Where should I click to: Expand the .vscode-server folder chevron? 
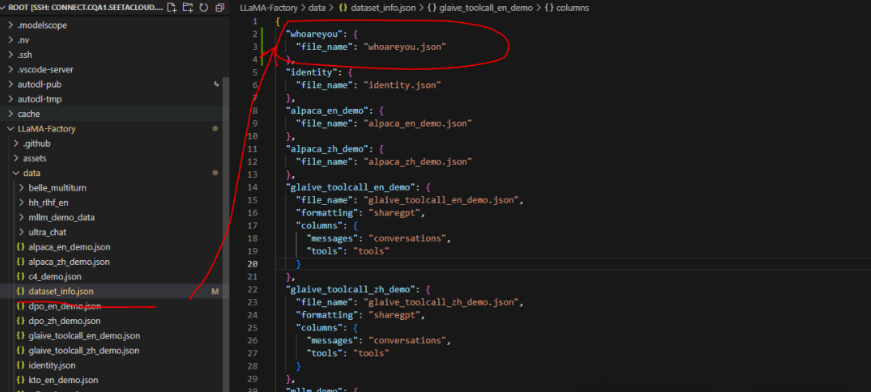click(11, 70)
